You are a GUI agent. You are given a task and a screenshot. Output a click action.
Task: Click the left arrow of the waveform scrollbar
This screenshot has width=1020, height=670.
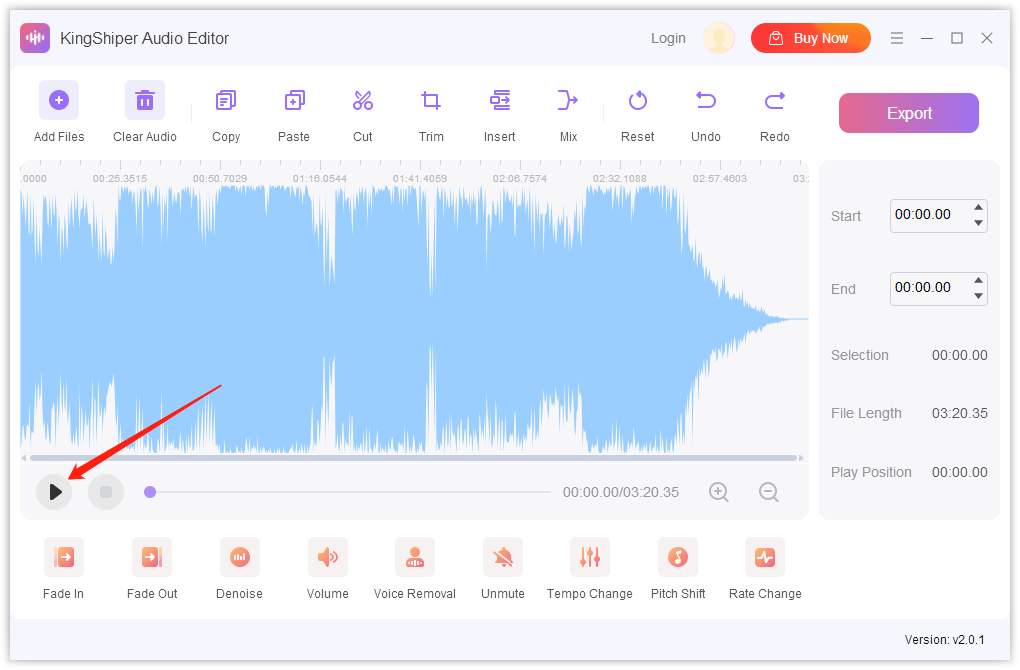[x=24, y=459]
